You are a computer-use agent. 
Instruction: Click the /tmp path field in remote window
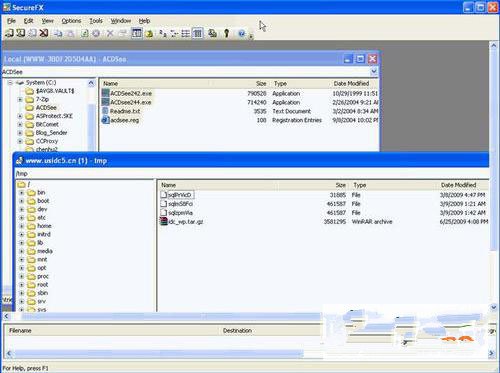[x=252, y=173]
